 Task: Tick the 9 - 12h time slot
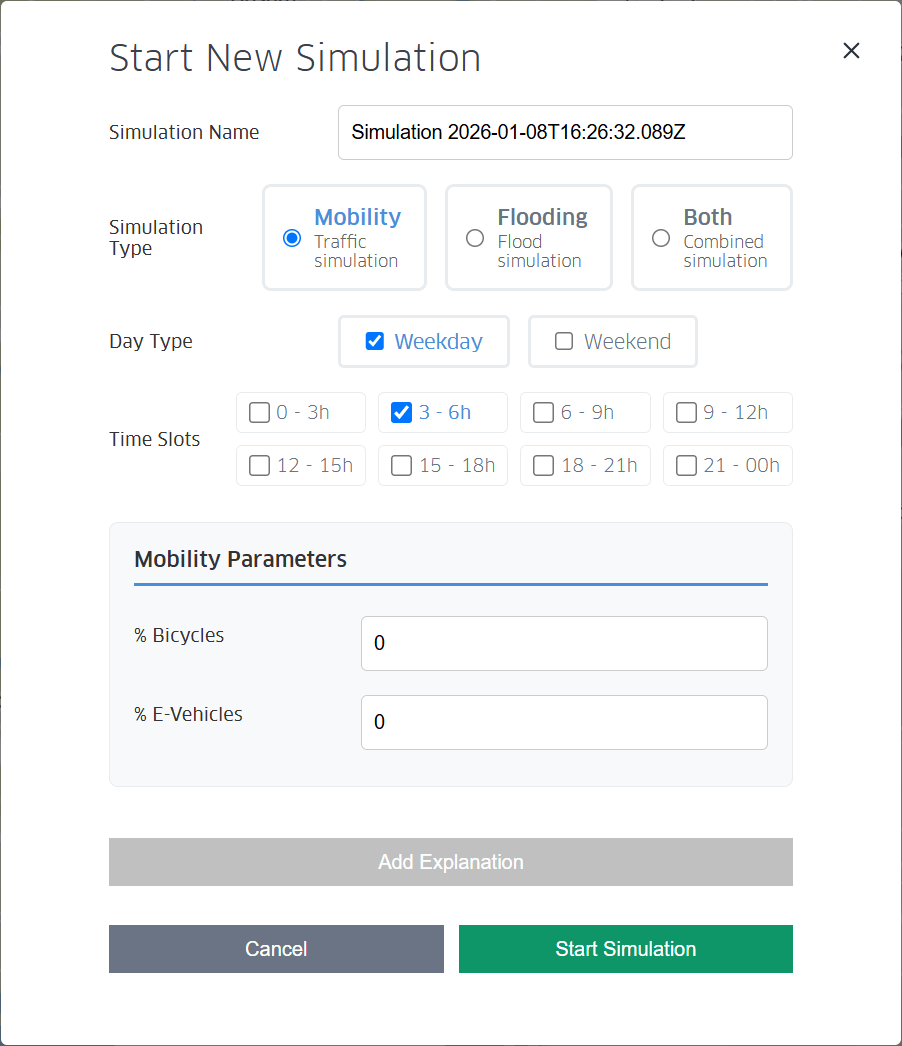pos(686,413)
